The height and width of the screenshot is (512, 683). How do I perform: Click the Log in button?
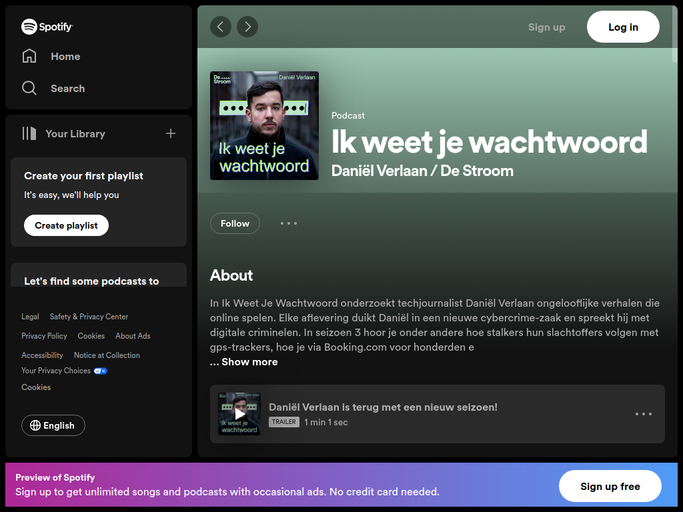[623, 27]
